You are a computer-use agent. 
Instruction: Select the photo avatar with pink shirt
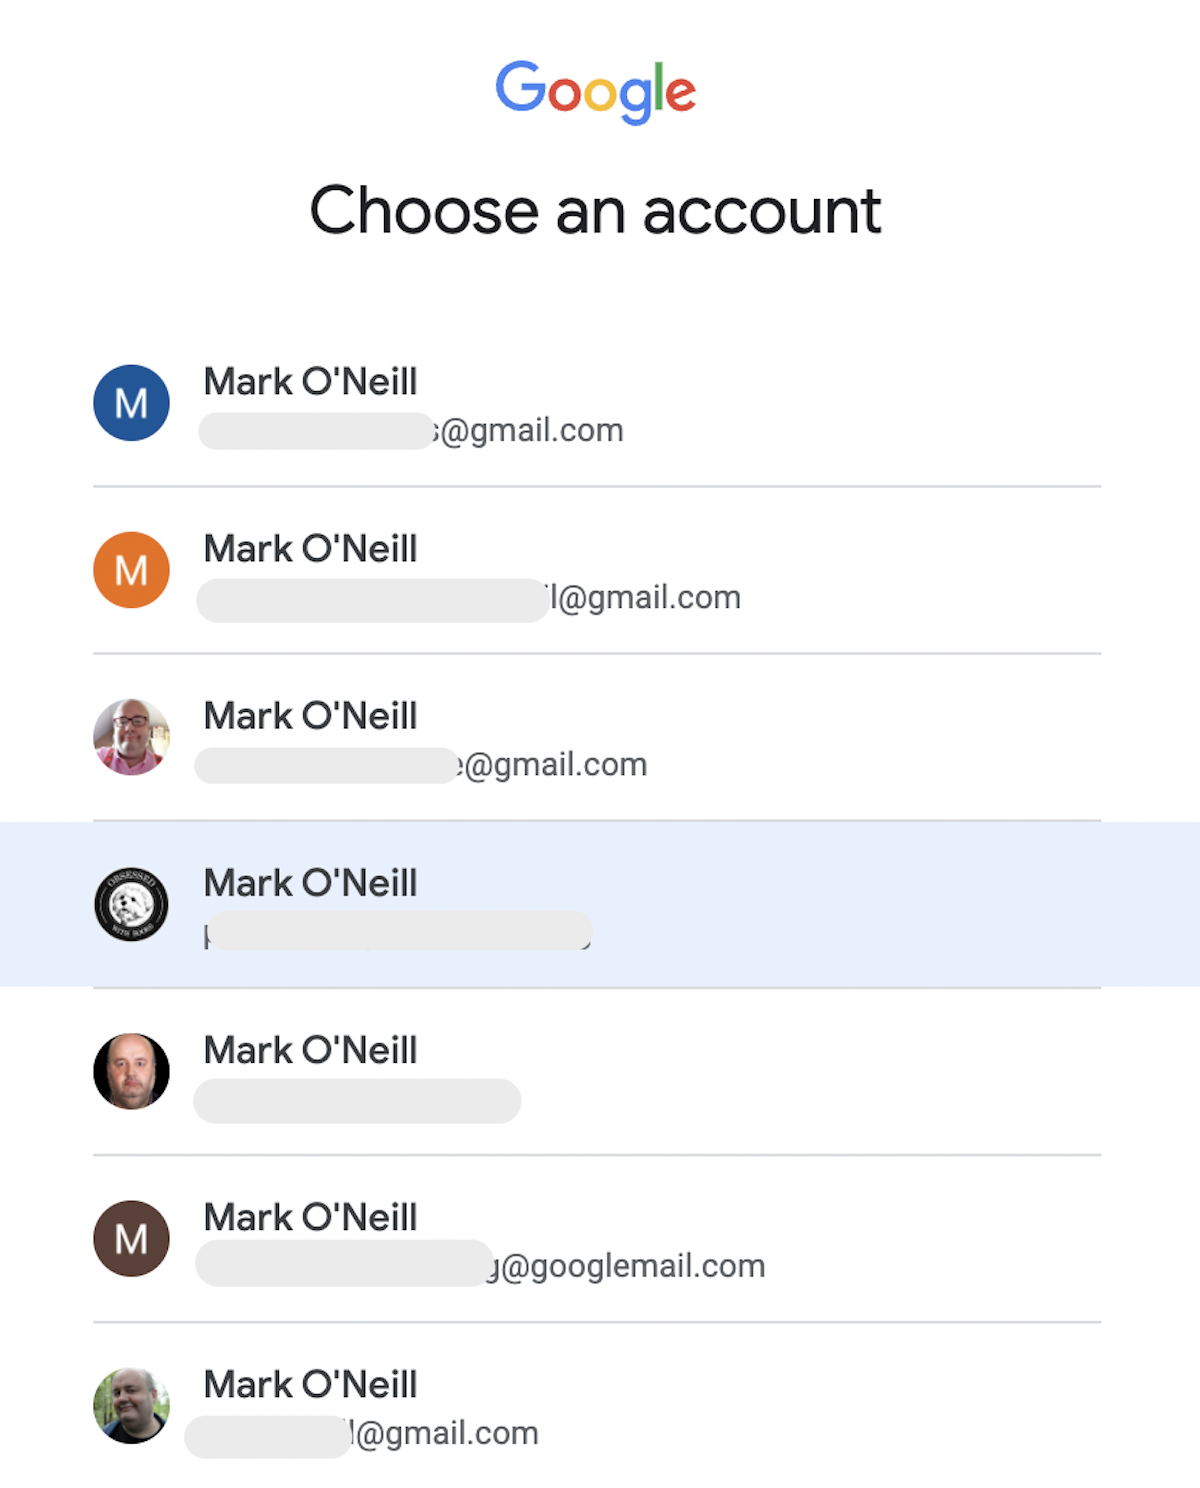(131, 737)
